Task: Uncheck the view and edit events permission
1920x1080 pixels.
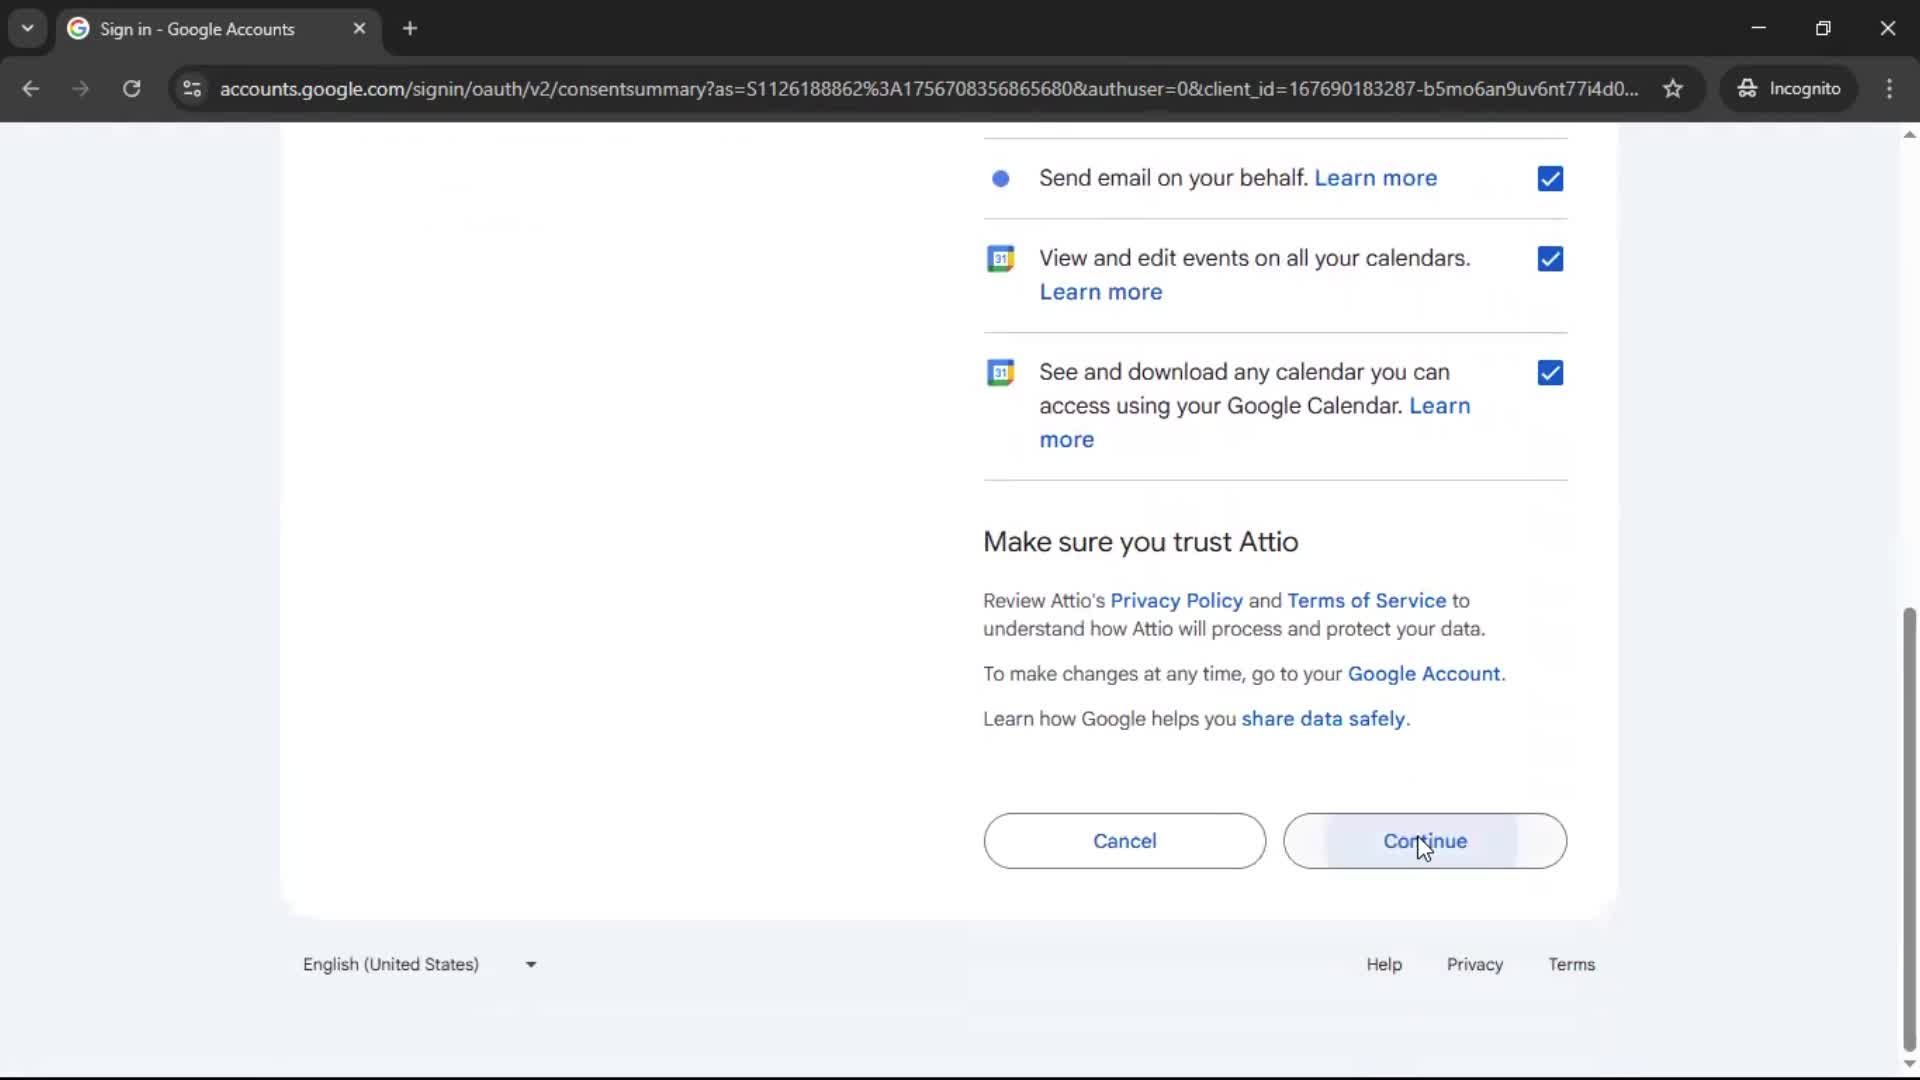Action: tap(1549, 258)
